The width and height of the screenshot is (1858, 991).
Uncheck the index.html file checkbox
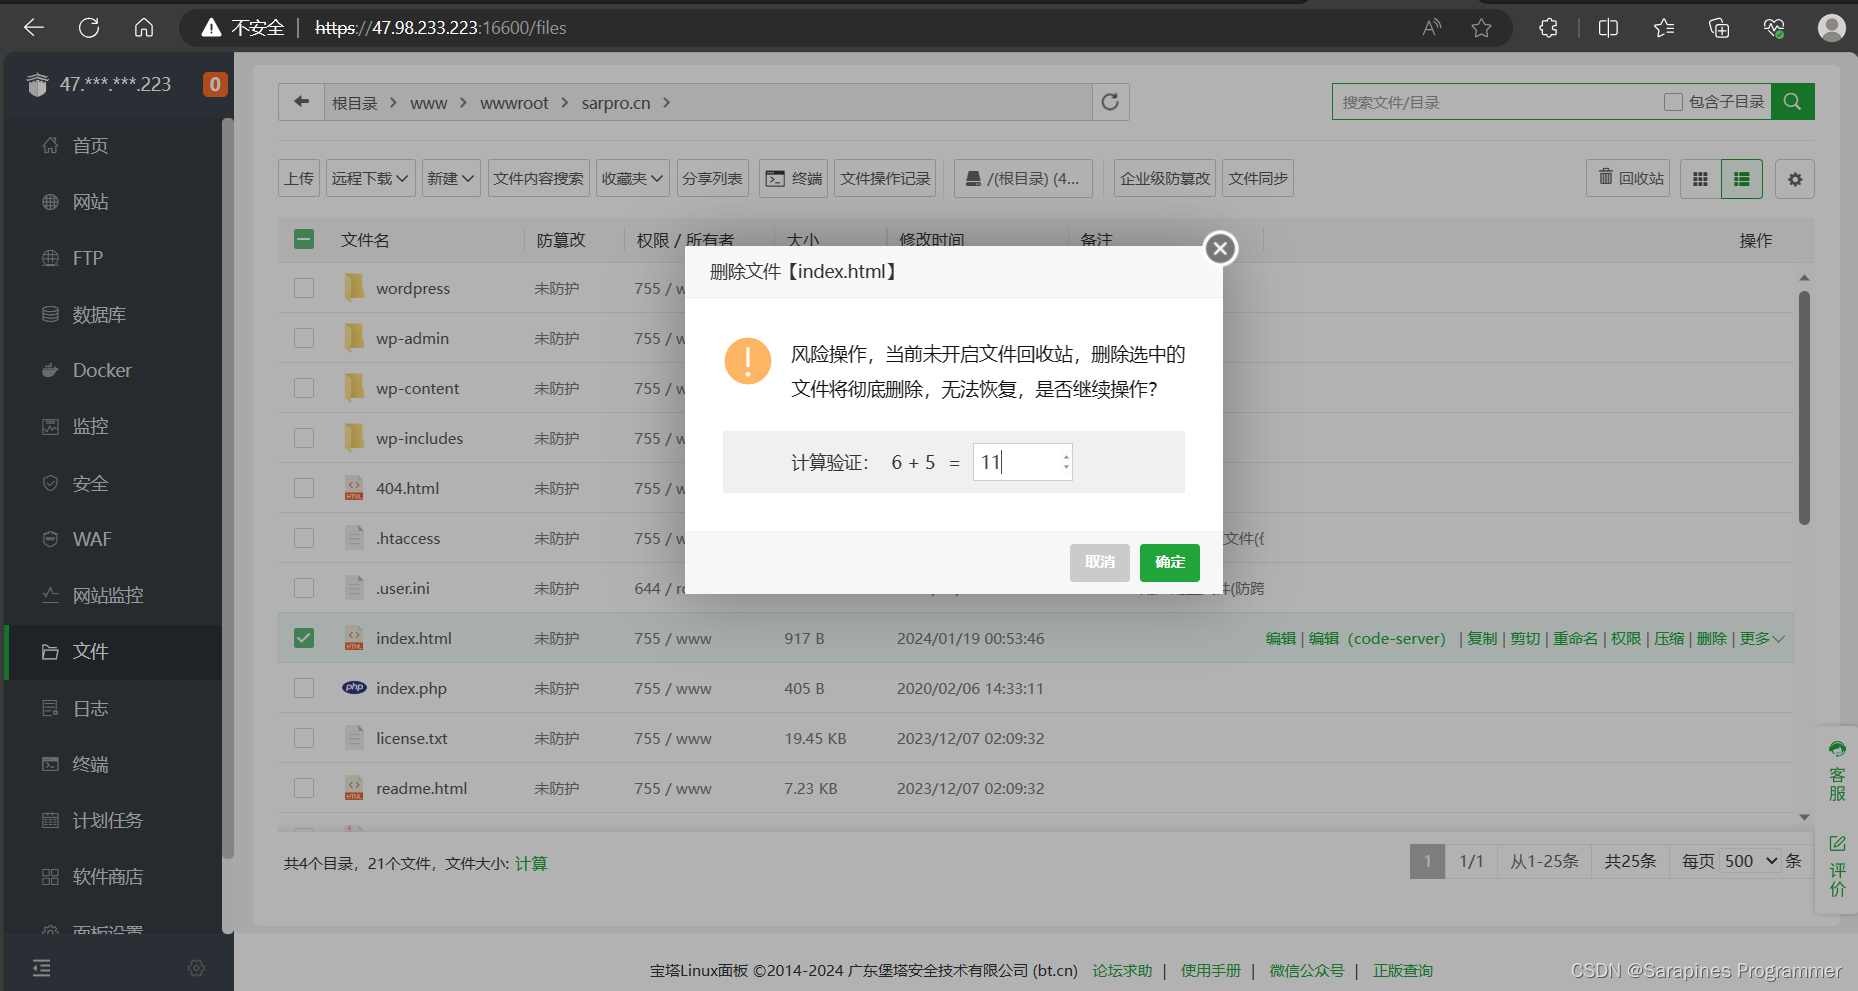(304, 638)
